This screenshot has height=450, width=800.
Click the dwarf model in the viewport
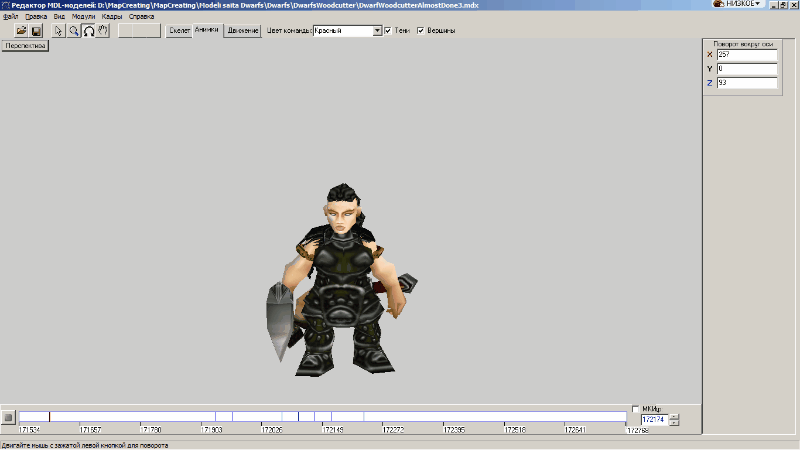pyautogui.click(x=341, y=281)
